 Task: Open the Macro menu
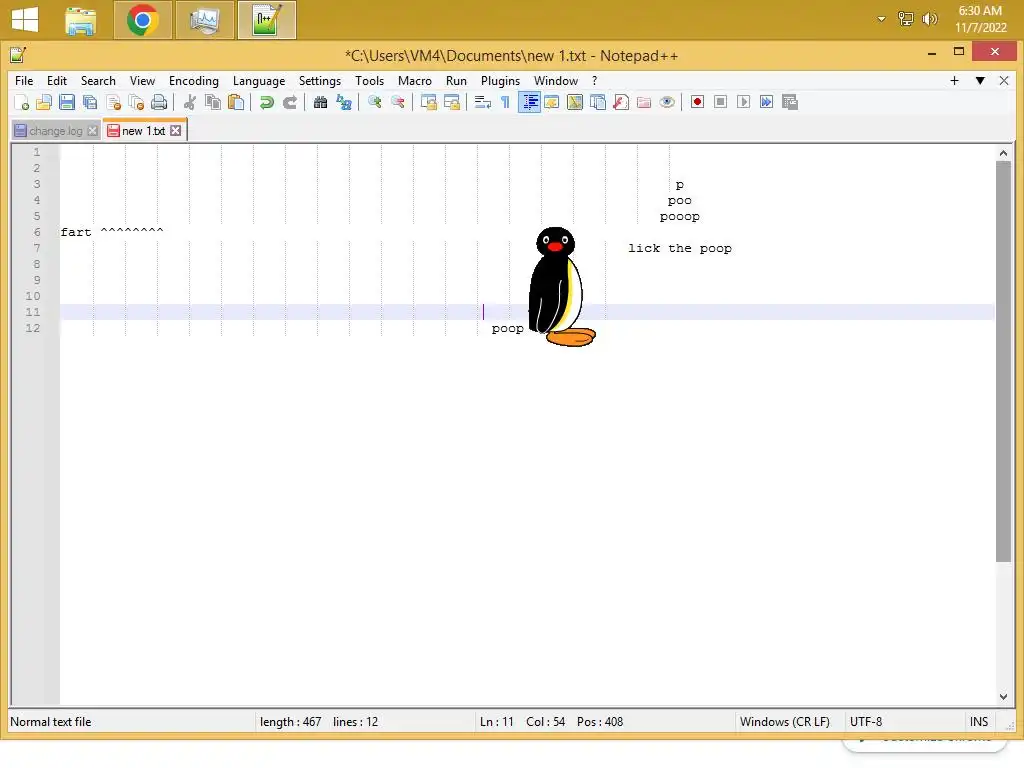(415, 81)
